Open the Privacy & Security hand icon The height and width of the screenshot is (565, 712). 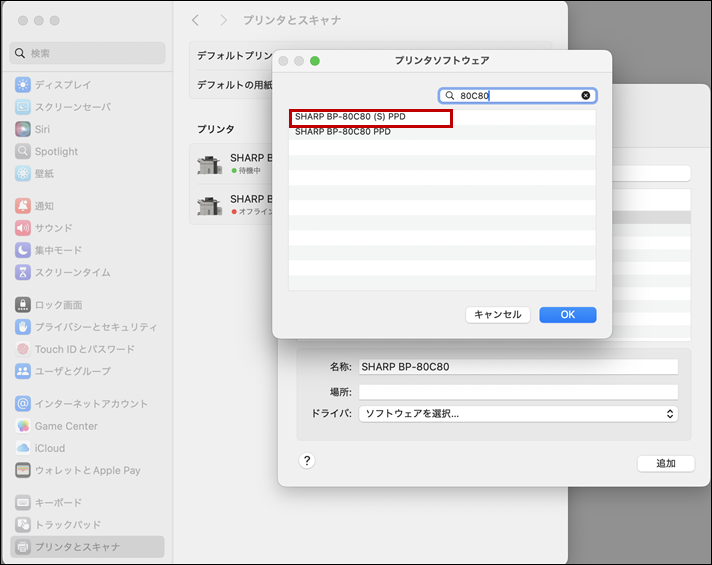23,327
